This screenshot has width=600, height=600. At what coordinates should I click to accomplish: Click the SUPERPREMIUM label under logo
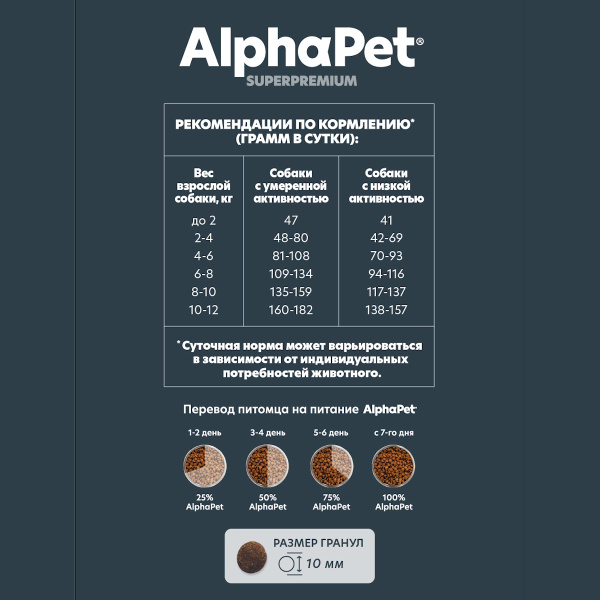click(302, 81)
